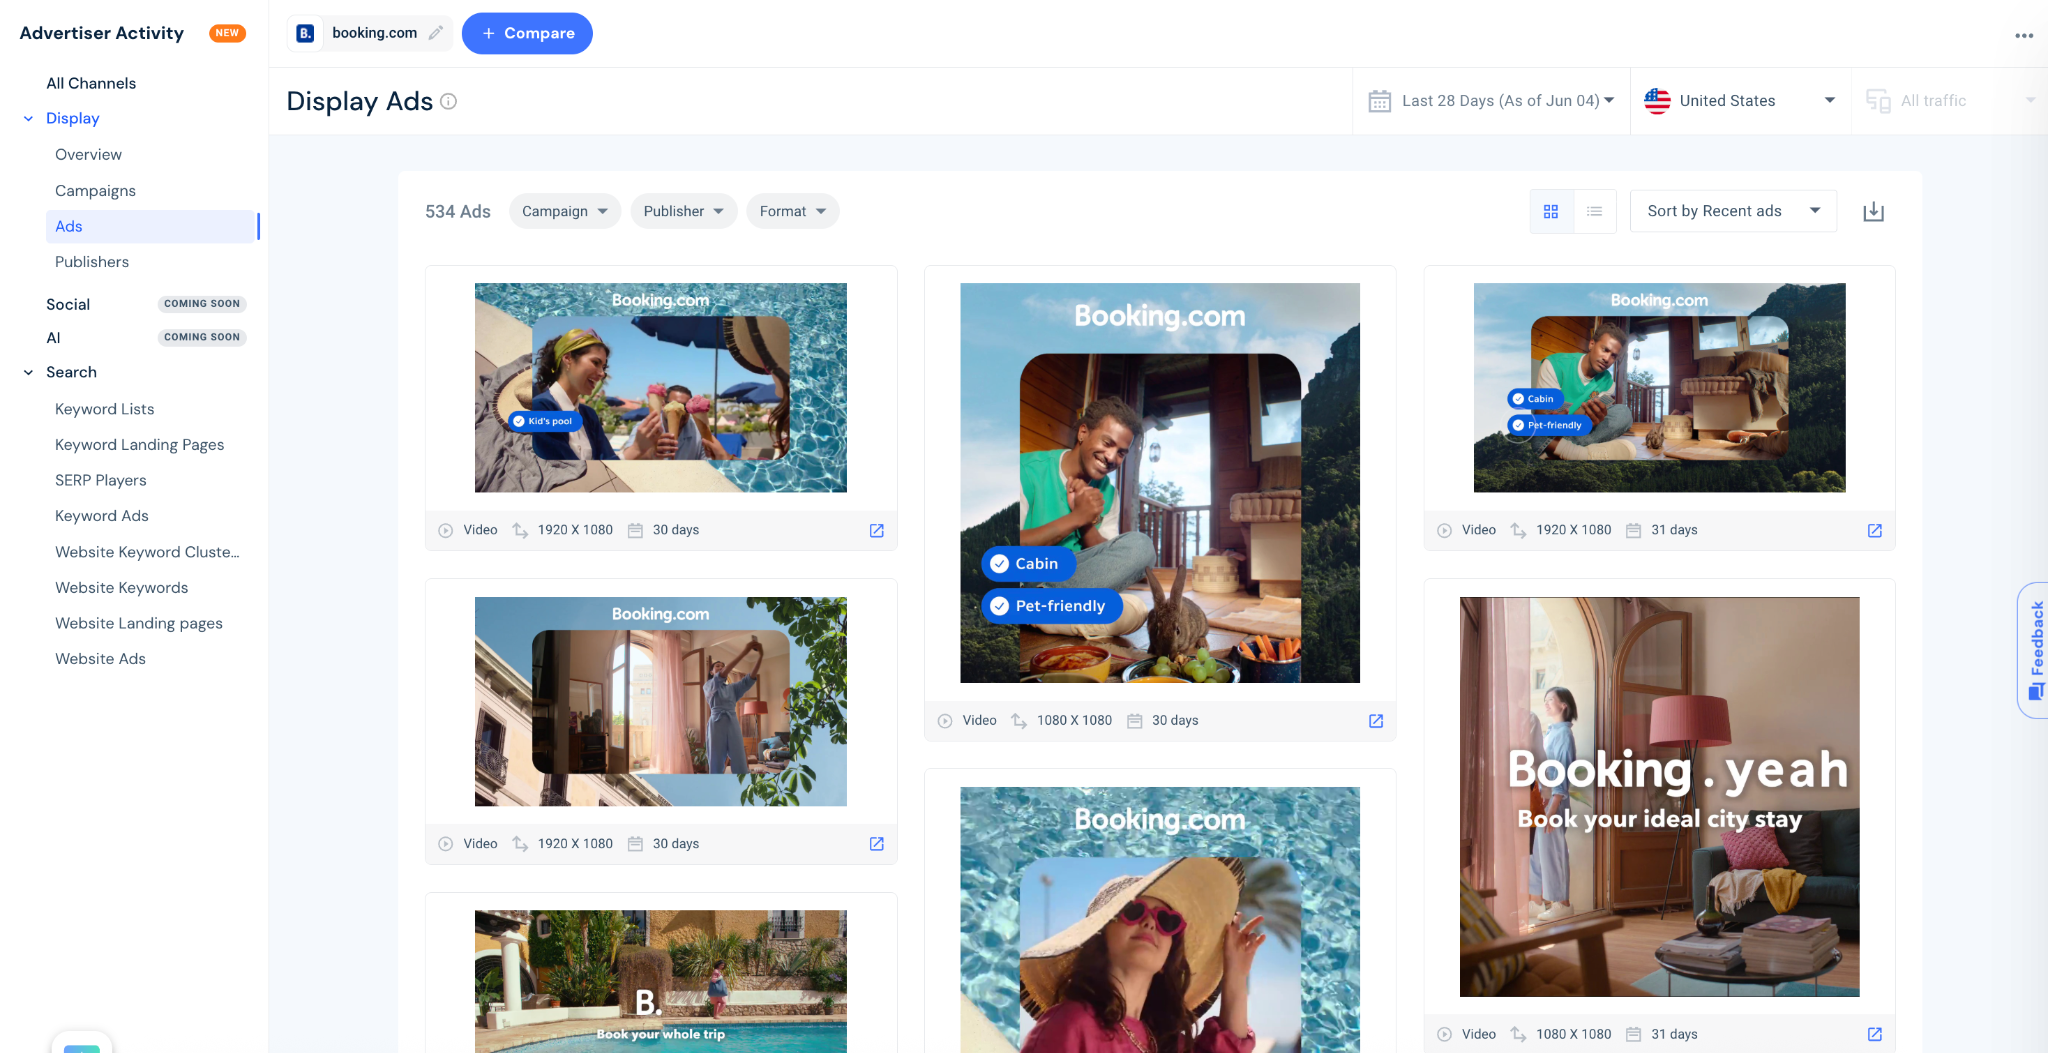Image resolution: width=2048 pixels, height=1053 pixels.
Task: Switch to grid view layout
Action: coord(1551,211)
